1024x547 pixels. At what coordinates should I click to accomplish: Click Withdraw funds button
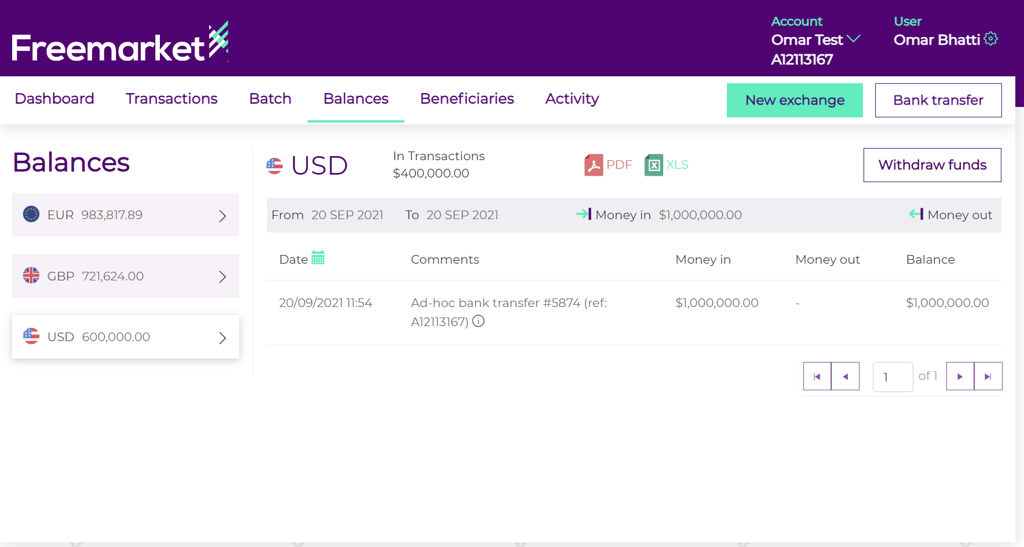[x=933, y=164]
